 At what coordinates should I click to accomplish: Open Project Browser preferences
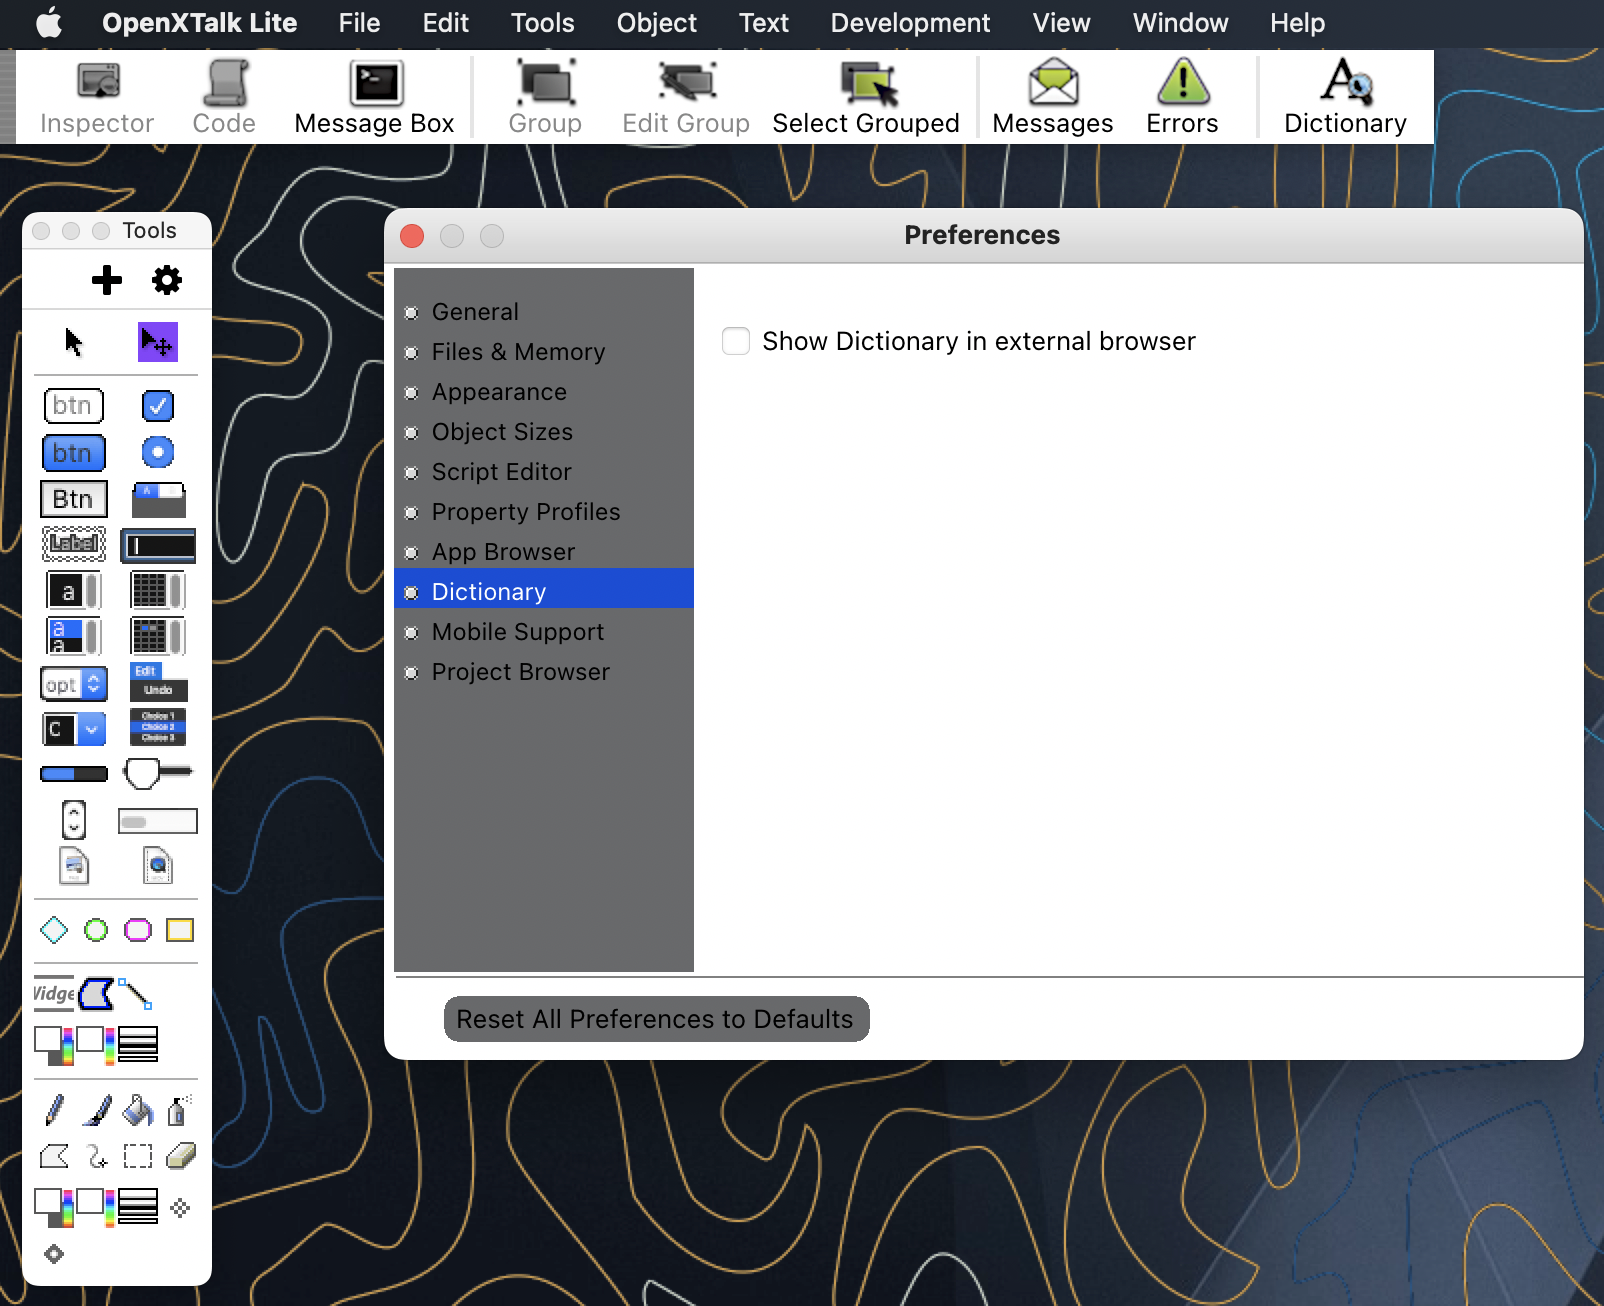pyautogui.click(x=544, y=672)
